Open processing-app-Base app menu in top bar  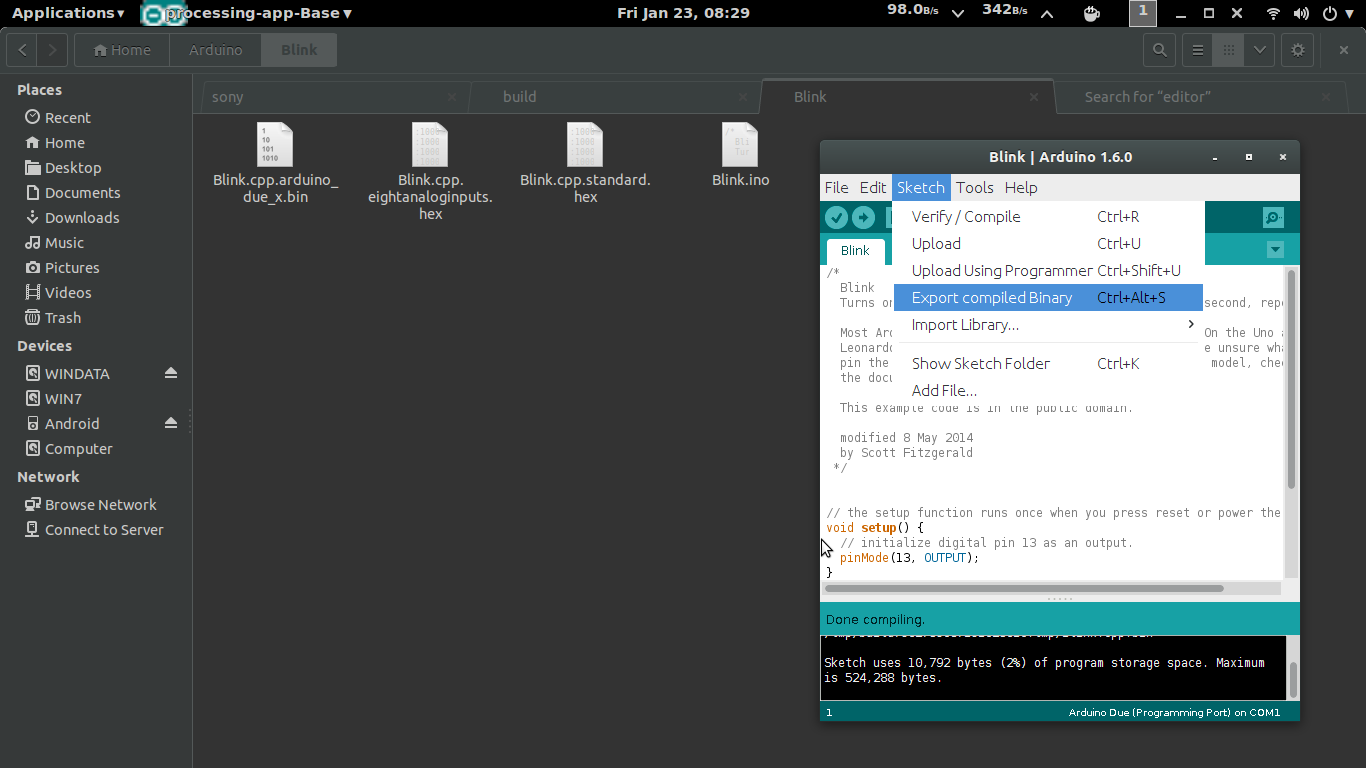click(x=246, y=13)
